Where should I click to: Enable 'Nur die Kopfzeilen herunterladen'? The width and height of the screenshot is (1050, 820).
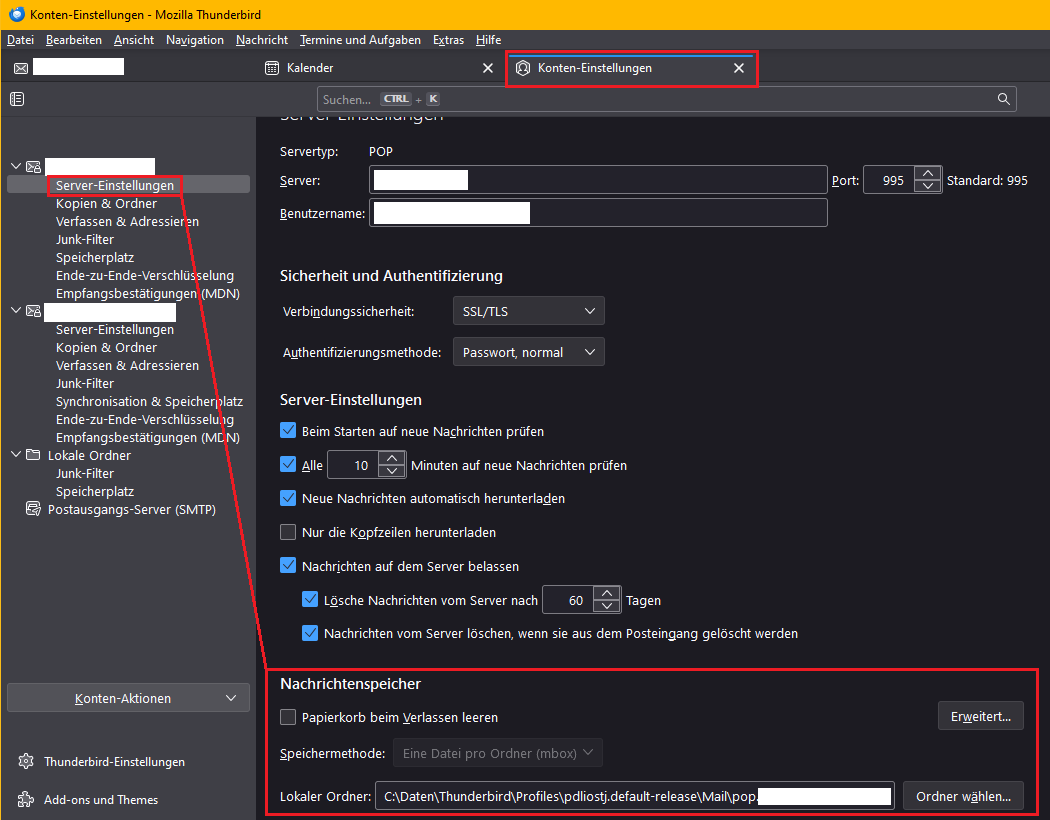[x=289, y=532]
